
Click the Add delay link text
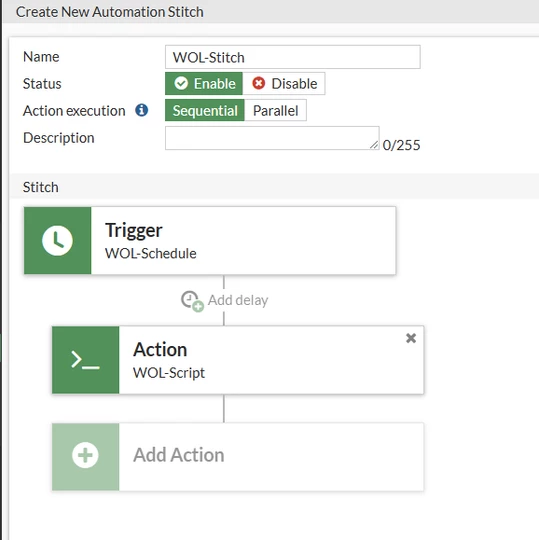(x=238, y=300)
